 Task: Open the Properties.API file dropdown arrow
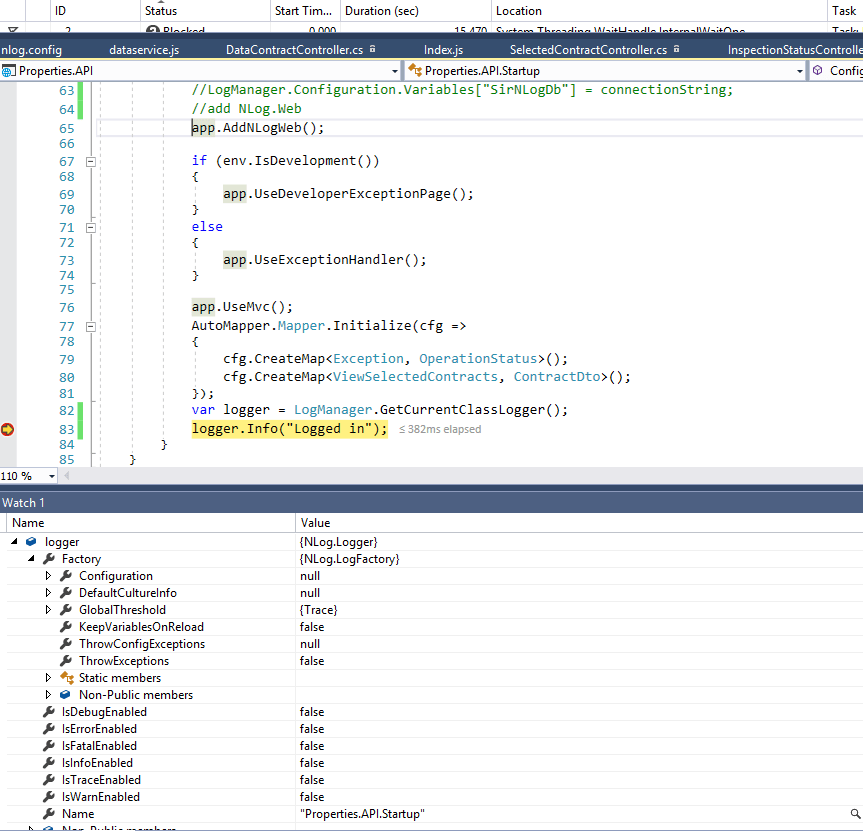tap(396, 71)
